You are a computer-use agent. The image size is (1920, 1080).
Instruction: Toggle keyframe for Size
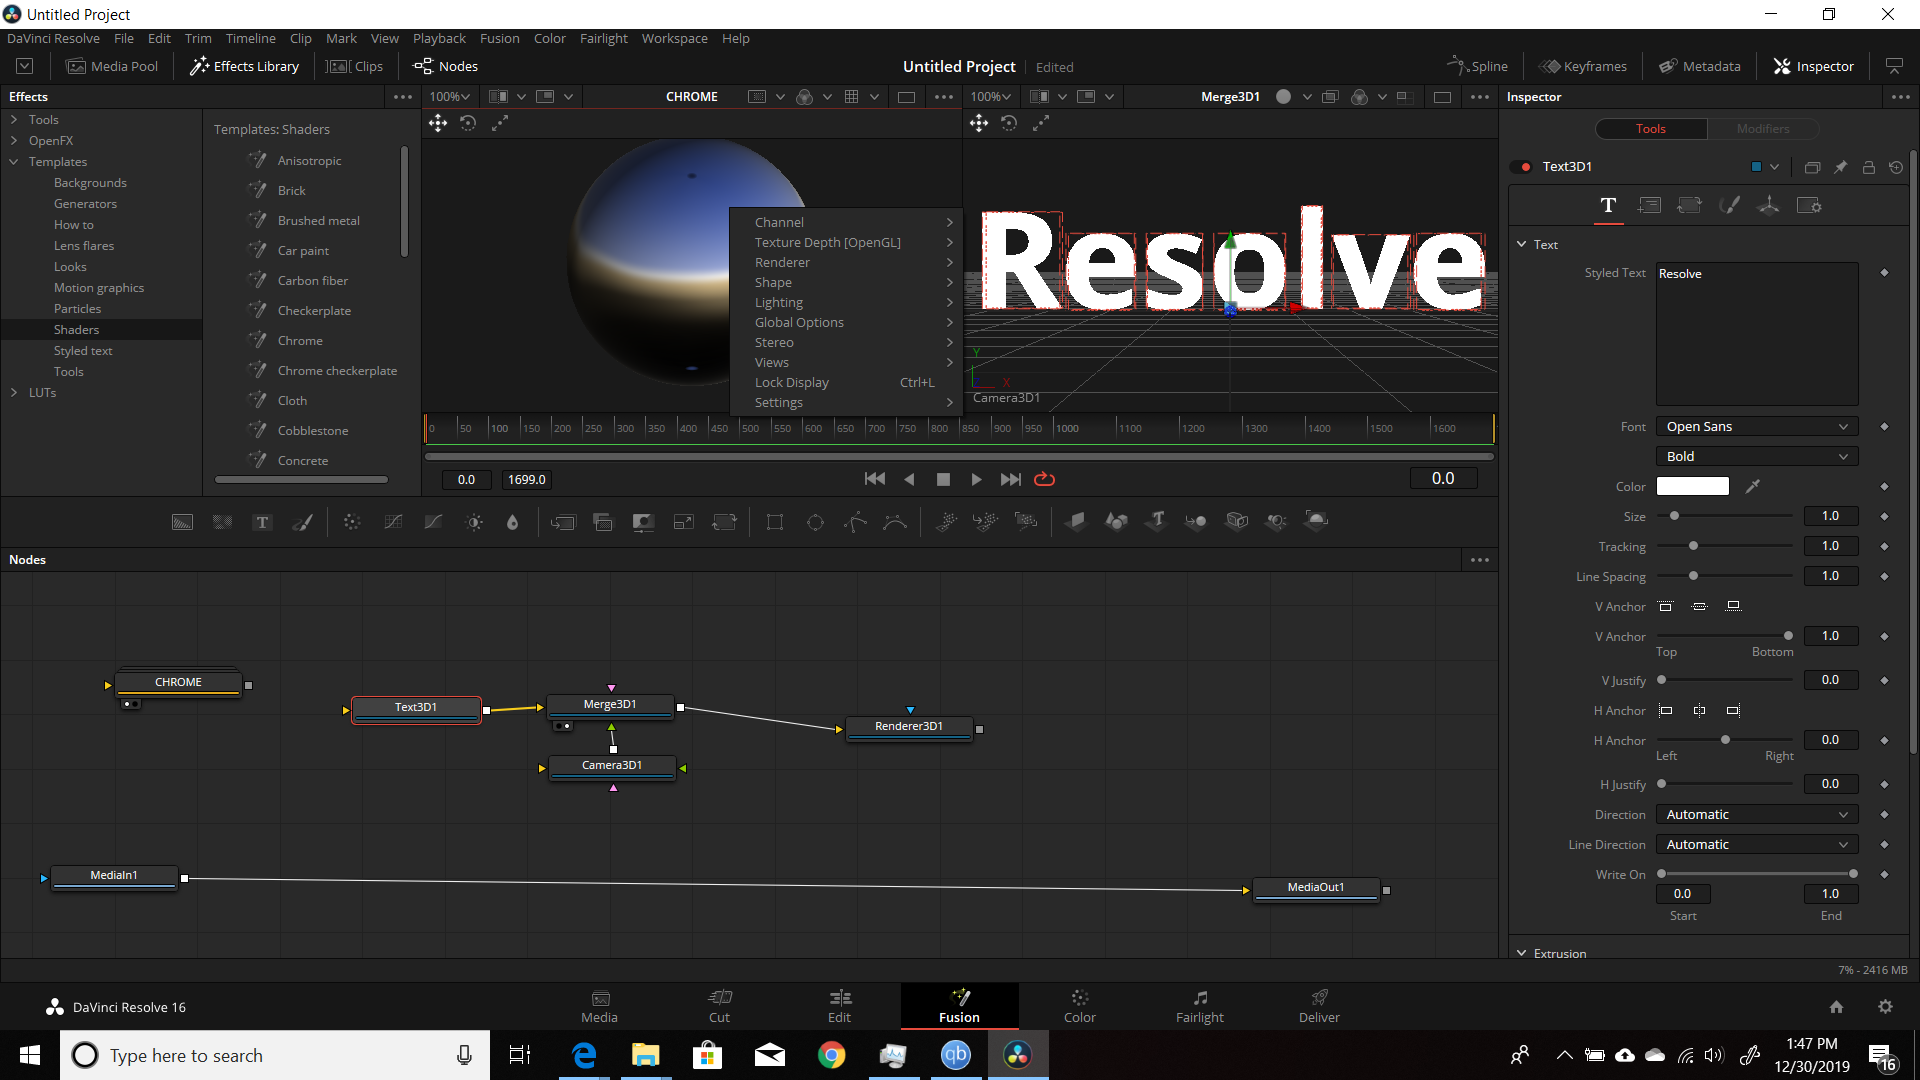[x=1884, y=516]
